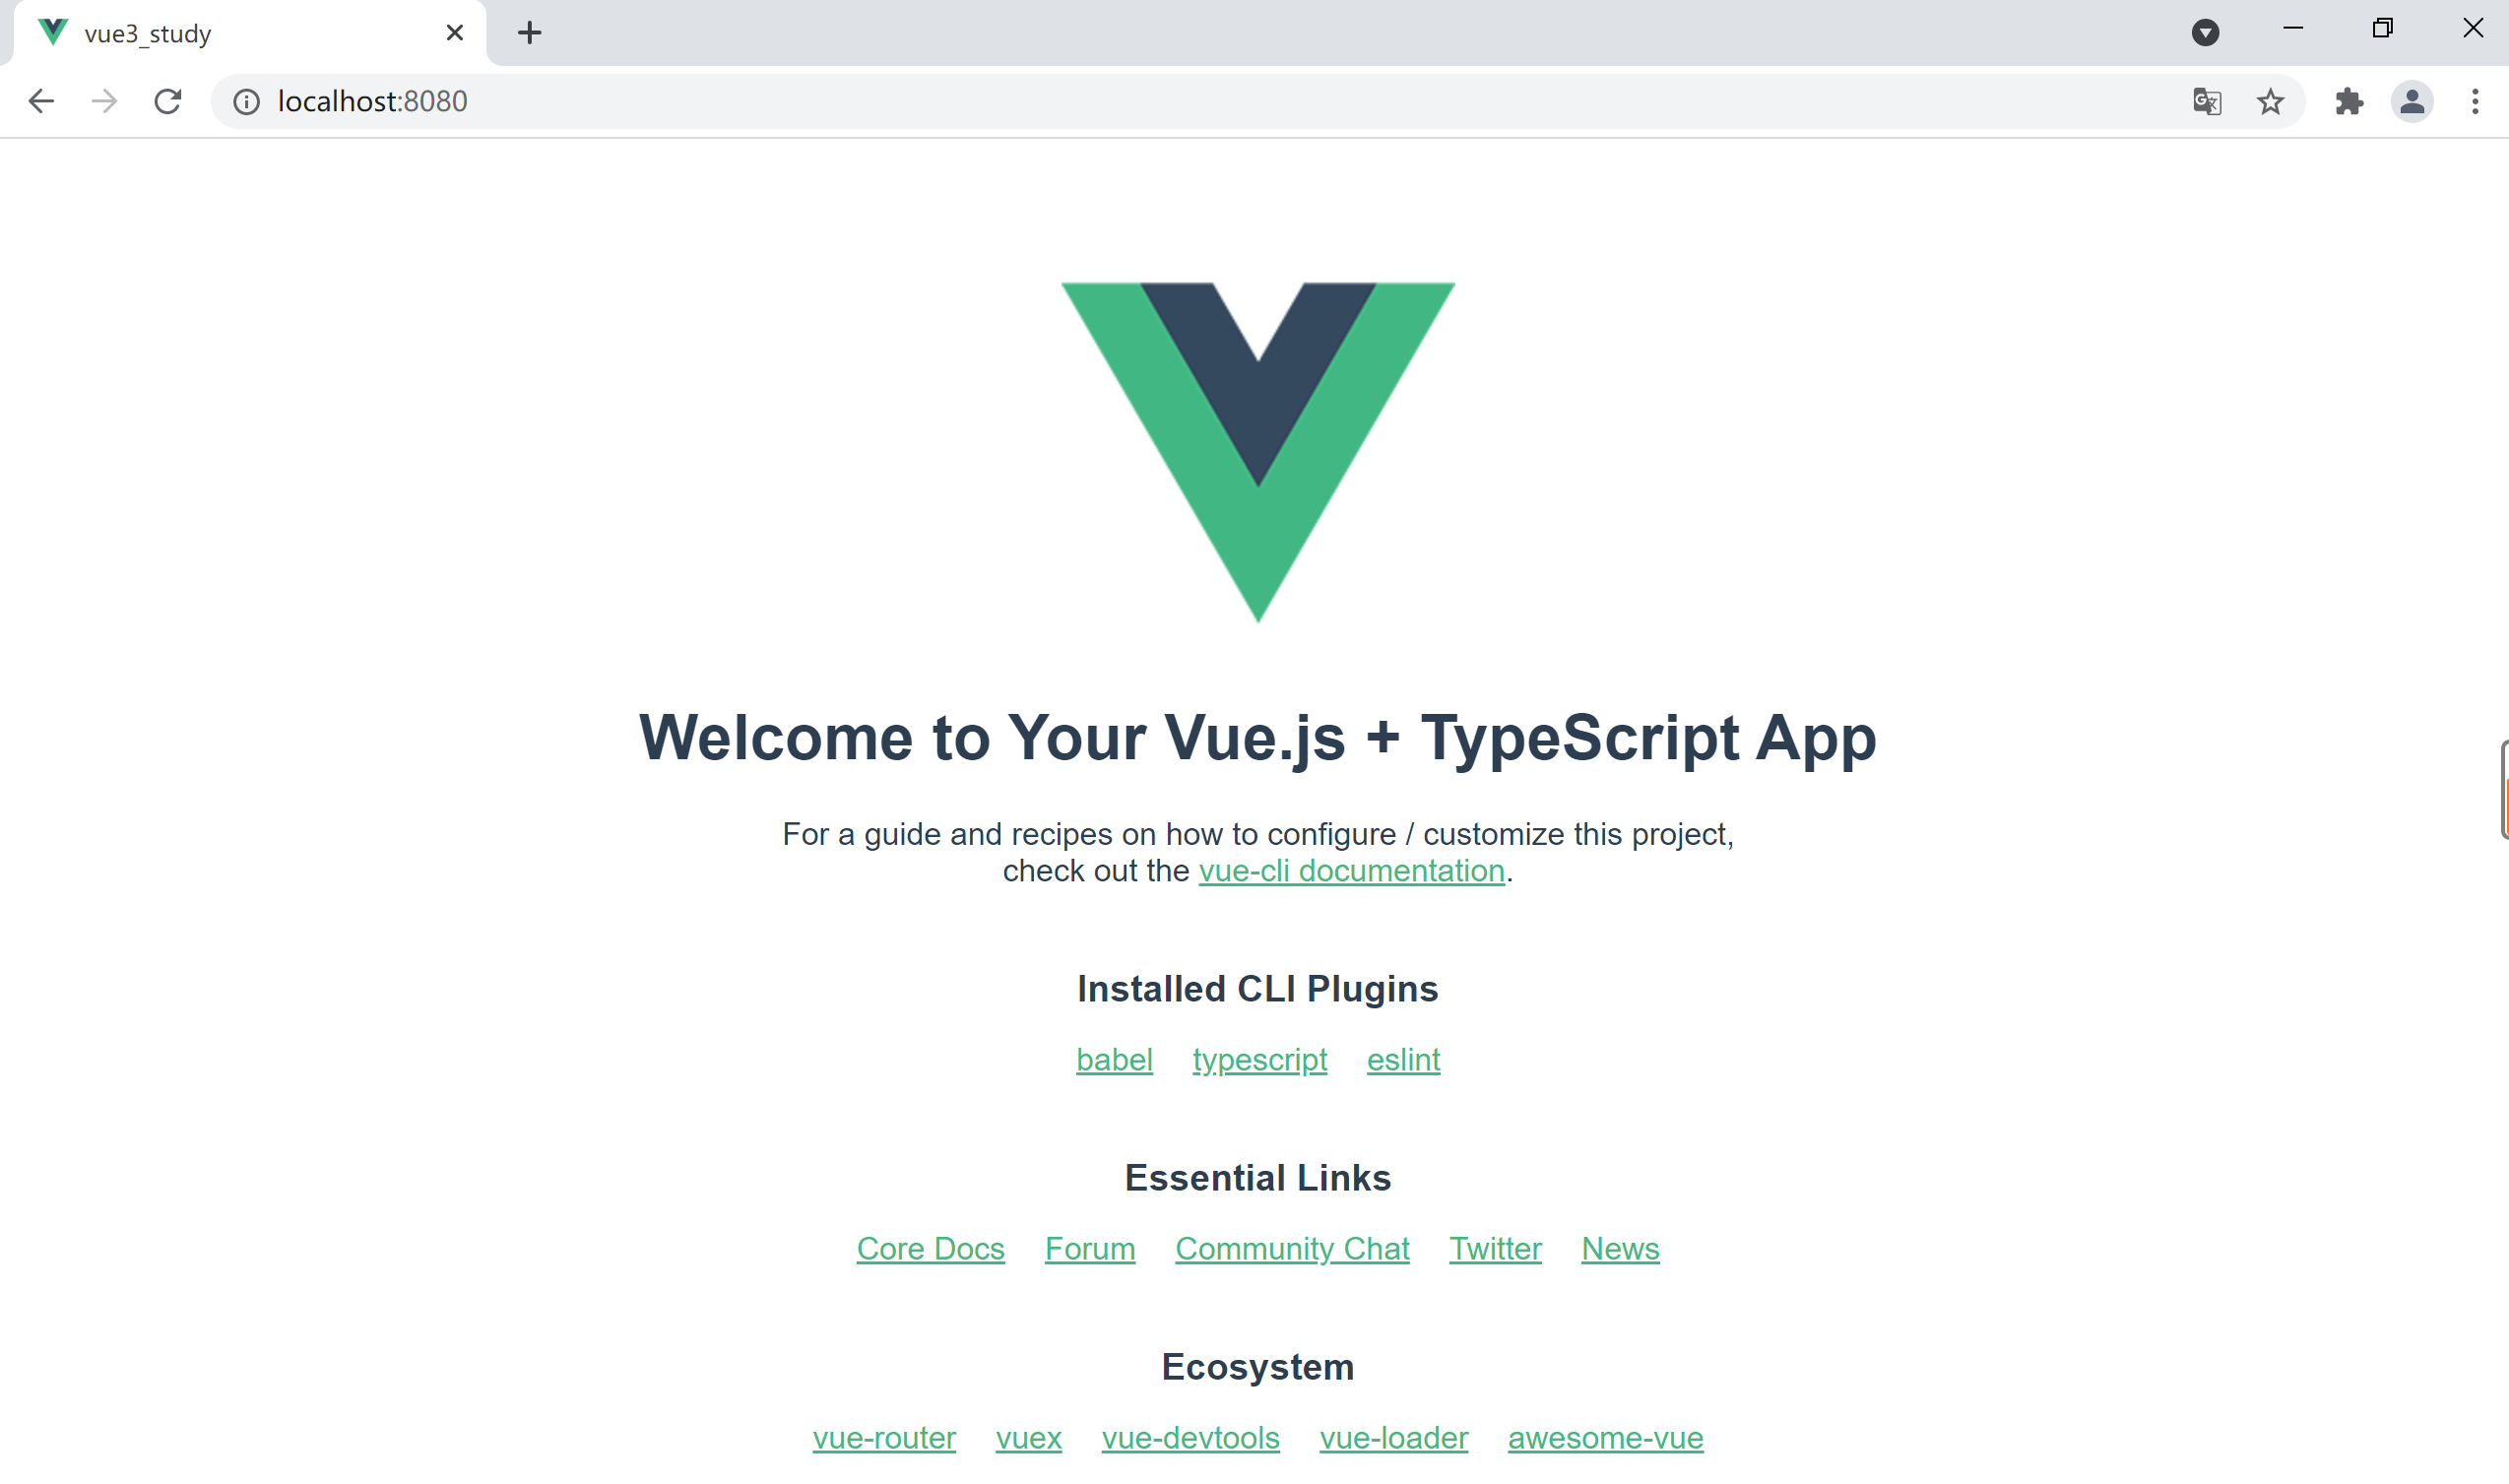The width and height of the screenshot is (2509, 1484).
Task: Click the browser forward navigation arrow
Action: pyautogui.click(x=104, y=98)
